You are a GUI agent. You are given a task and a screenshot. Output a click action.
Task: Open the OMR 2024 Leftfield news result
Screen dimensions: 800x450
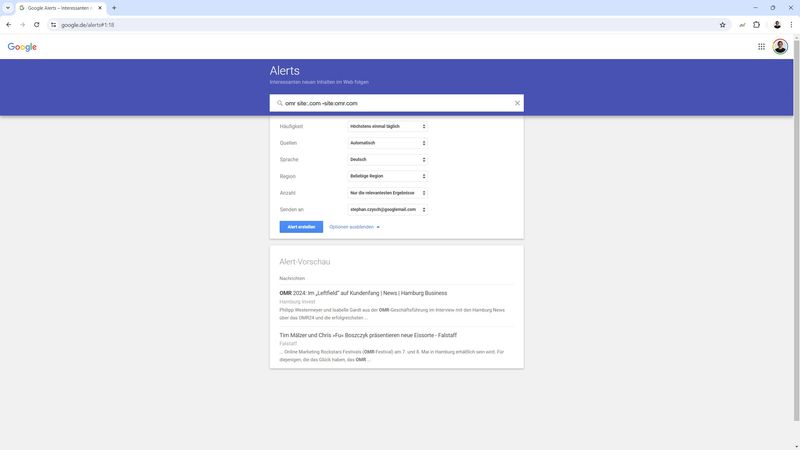(x=363, y=293)
